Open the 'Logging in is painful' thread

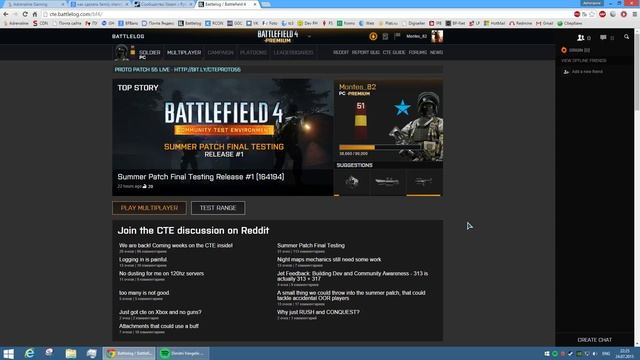(143, 260)
